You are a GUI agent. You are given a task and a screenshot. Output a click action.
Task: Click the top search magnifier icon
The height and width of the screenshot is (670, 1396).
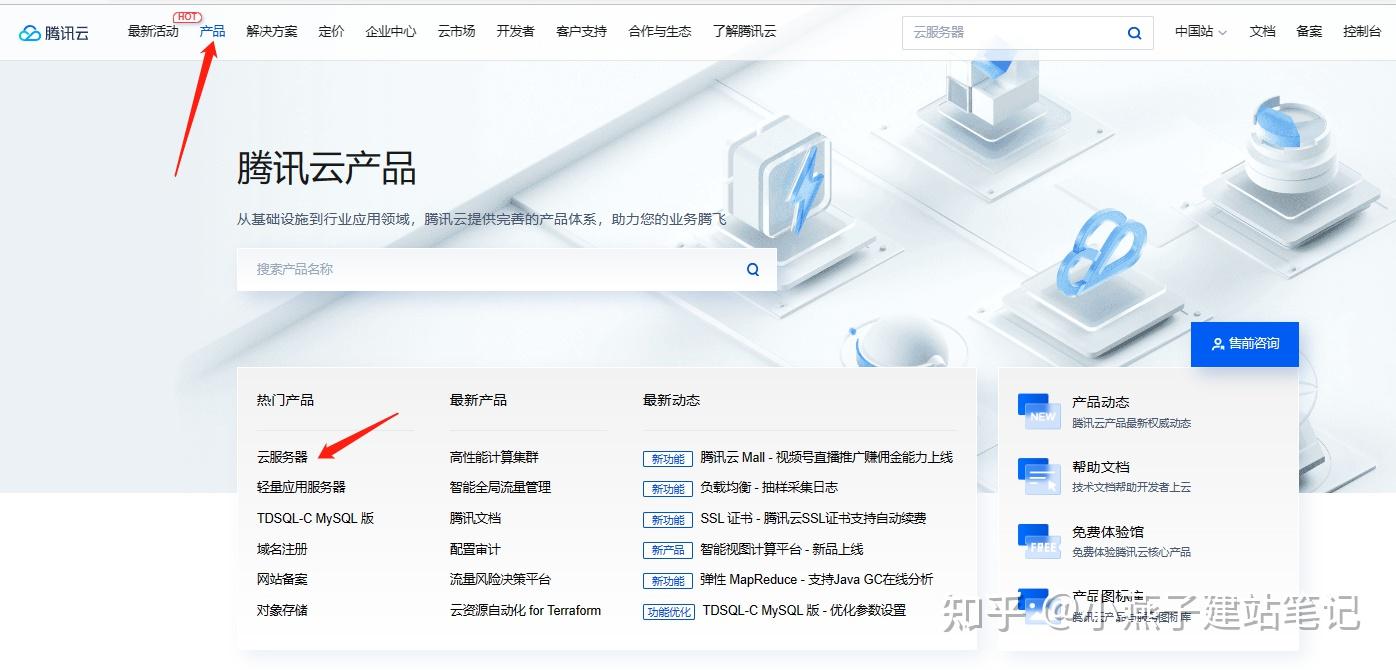pos(1134,32)
